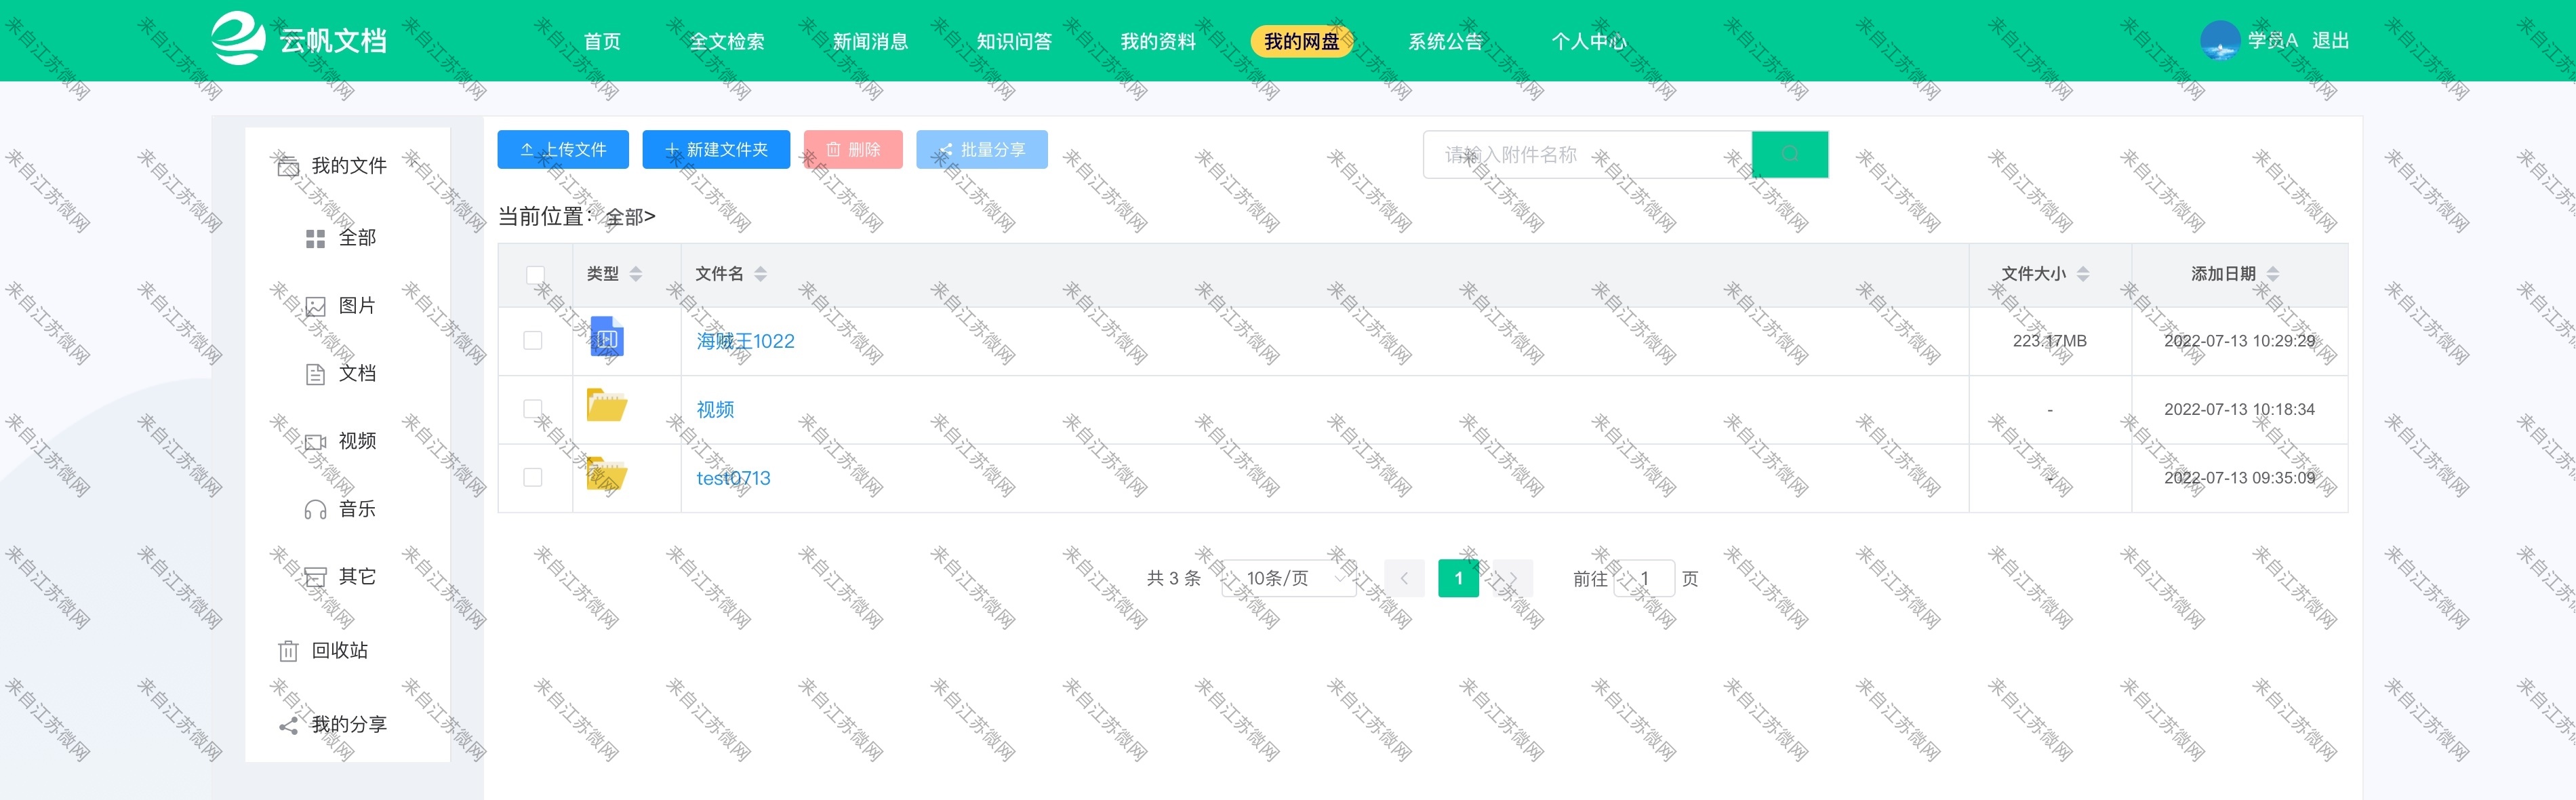2576x800 pixels.
Task: Click the 上传文件 upload button
Action: tap(563, 150)
